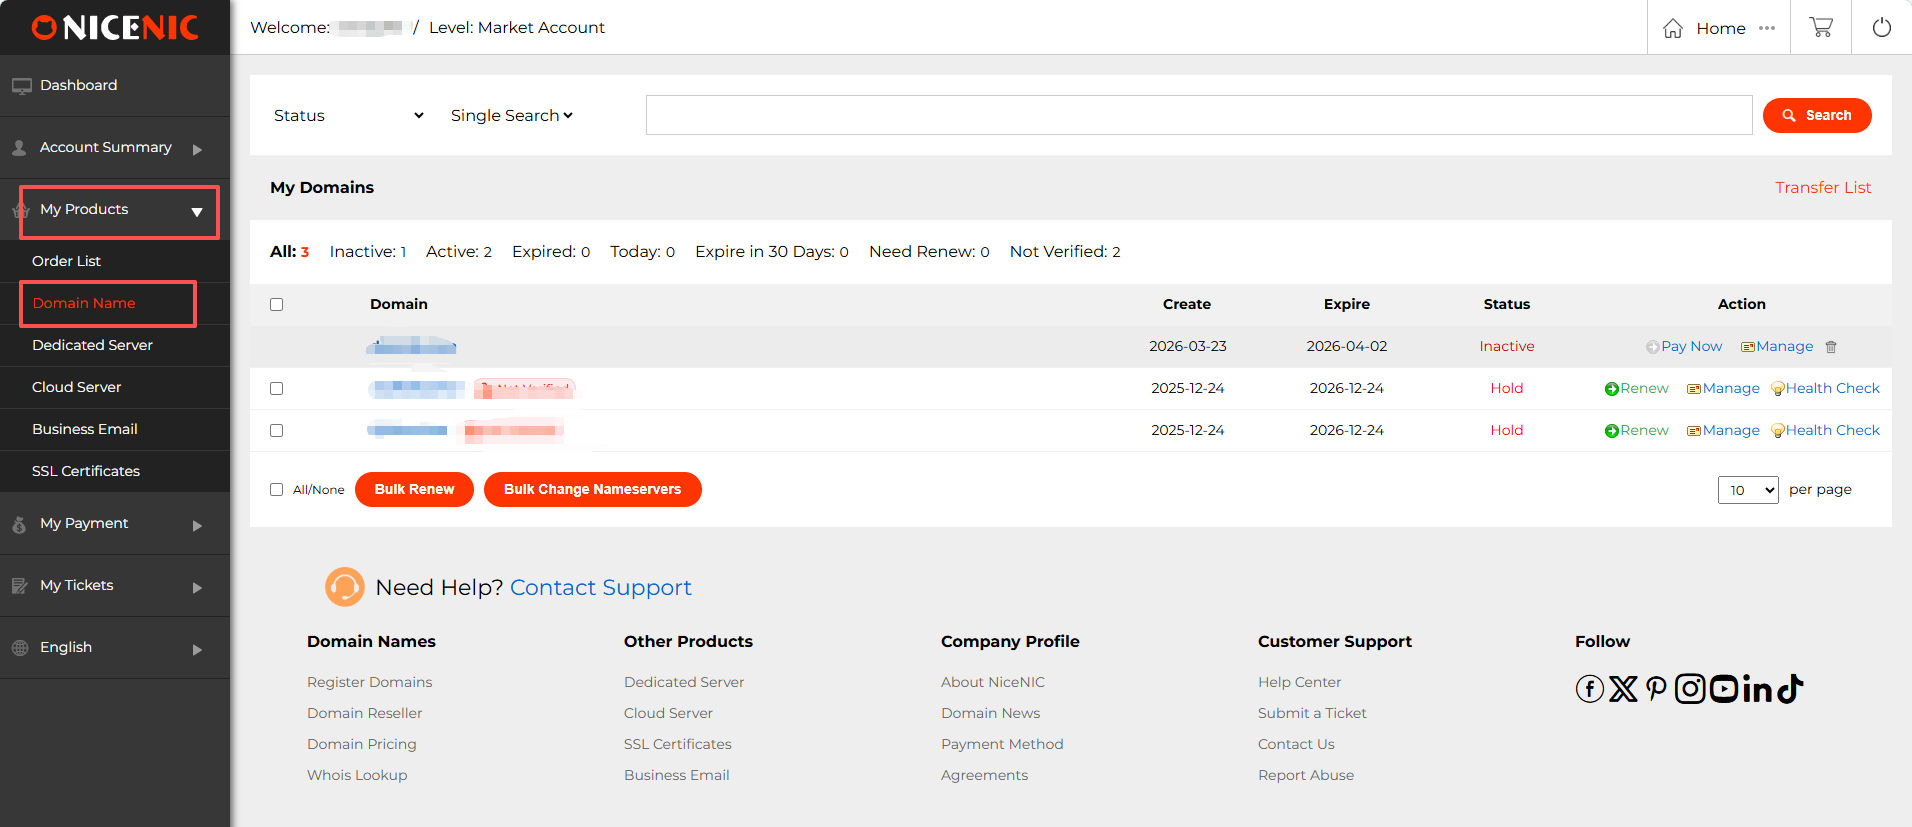Open the YouTube icon in footer
Image resolution: width=1912 pixels, height=827 pixels.
[1724, 689]
